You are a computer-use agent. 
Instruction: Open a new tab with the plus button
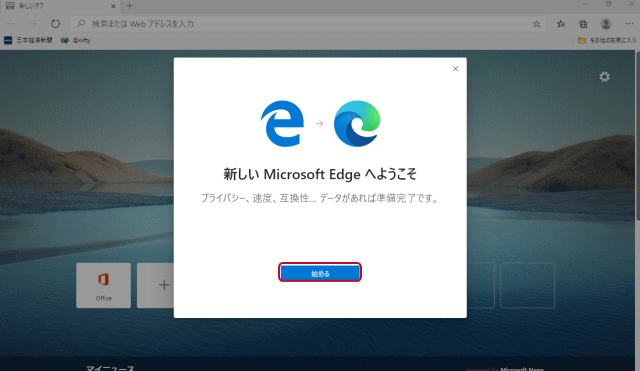tap(129, 6)
